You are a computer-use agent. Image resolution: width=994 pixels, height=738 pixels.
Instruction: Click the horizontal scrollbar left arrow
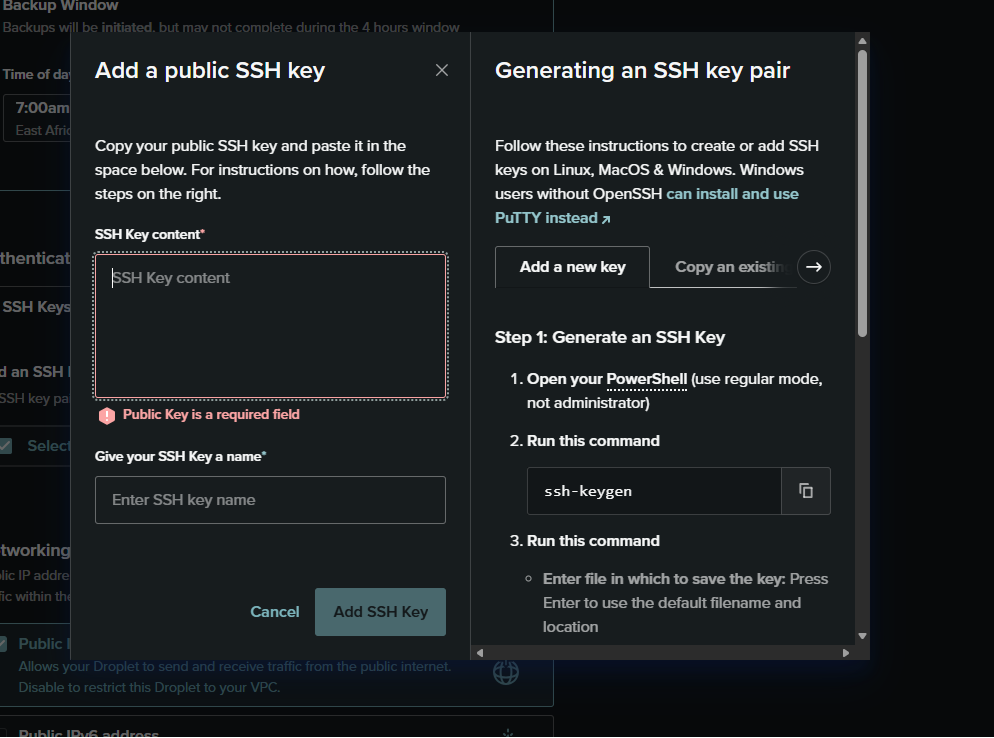tap(480, 652)
